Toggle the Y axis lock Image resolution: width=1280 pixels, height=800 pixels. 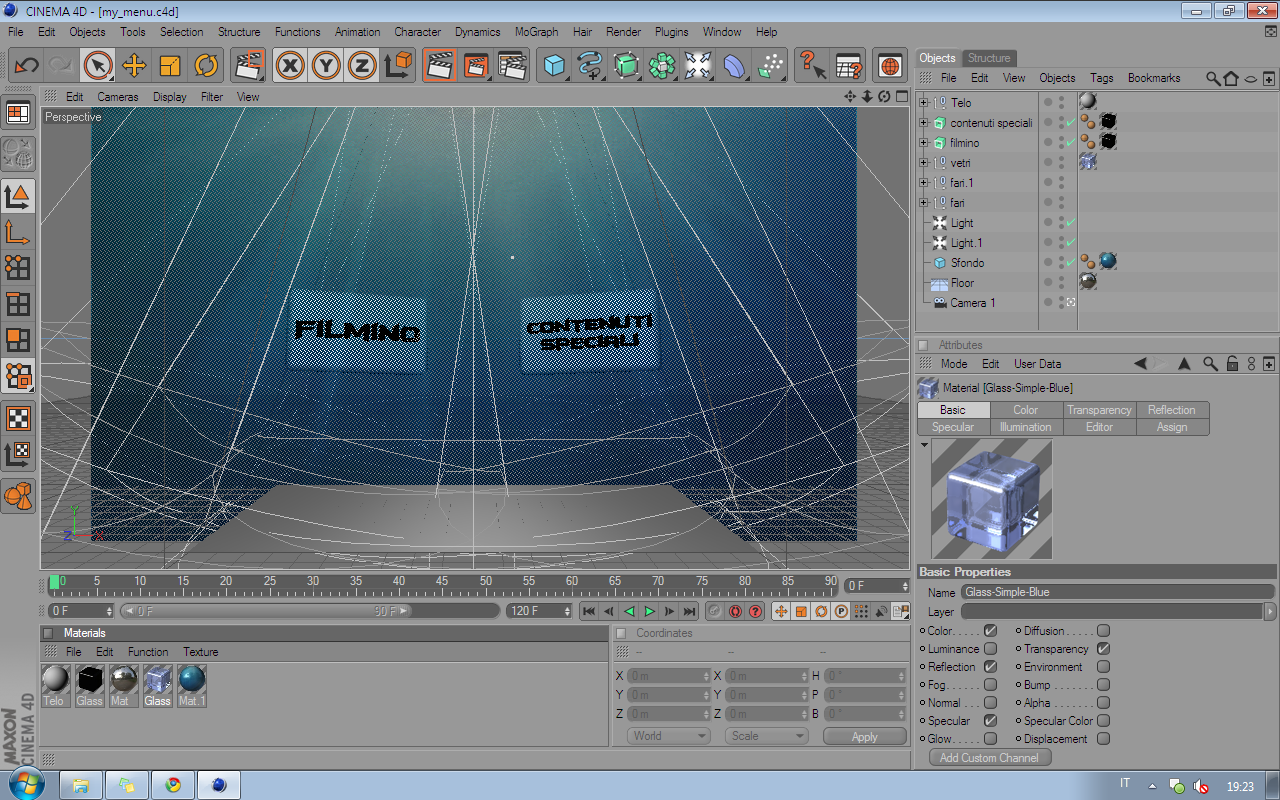[x=326, y=66]
